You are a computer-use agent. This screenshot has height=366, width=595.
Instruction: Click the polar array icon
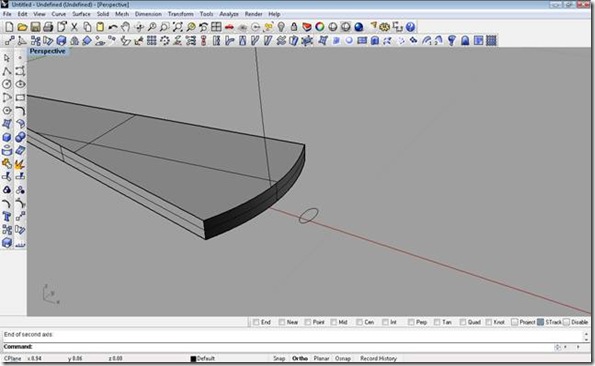pos(165,40)
